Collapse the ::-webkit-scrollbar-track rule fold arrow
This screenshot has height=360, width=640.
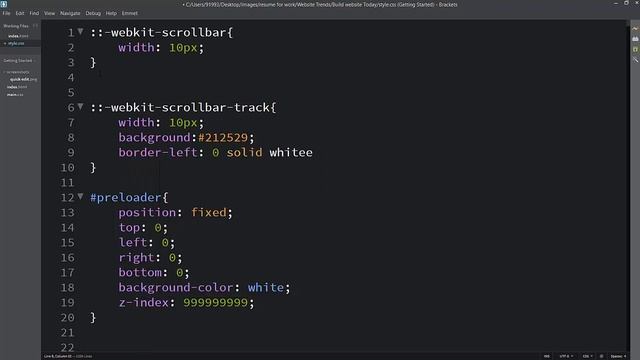pos(80,107)
